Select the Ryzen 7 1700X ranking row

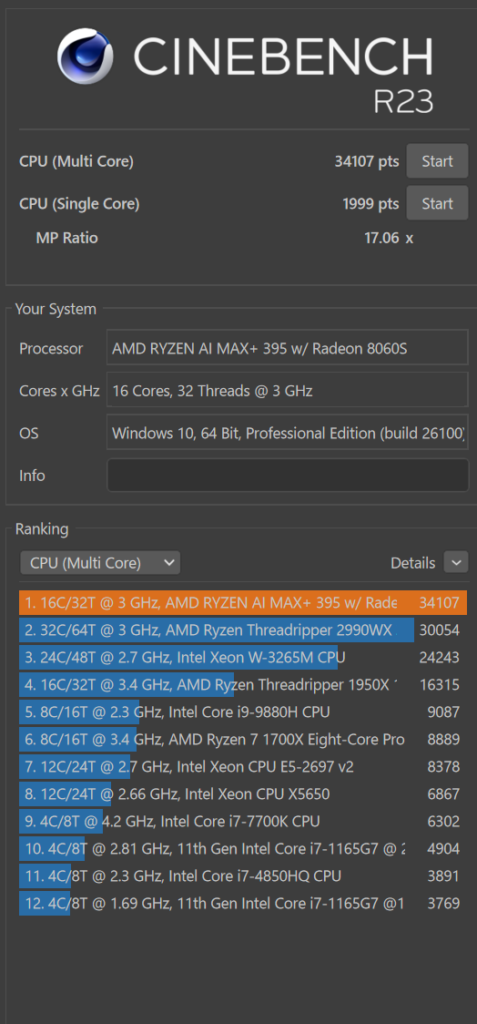(x=243, y=739)
